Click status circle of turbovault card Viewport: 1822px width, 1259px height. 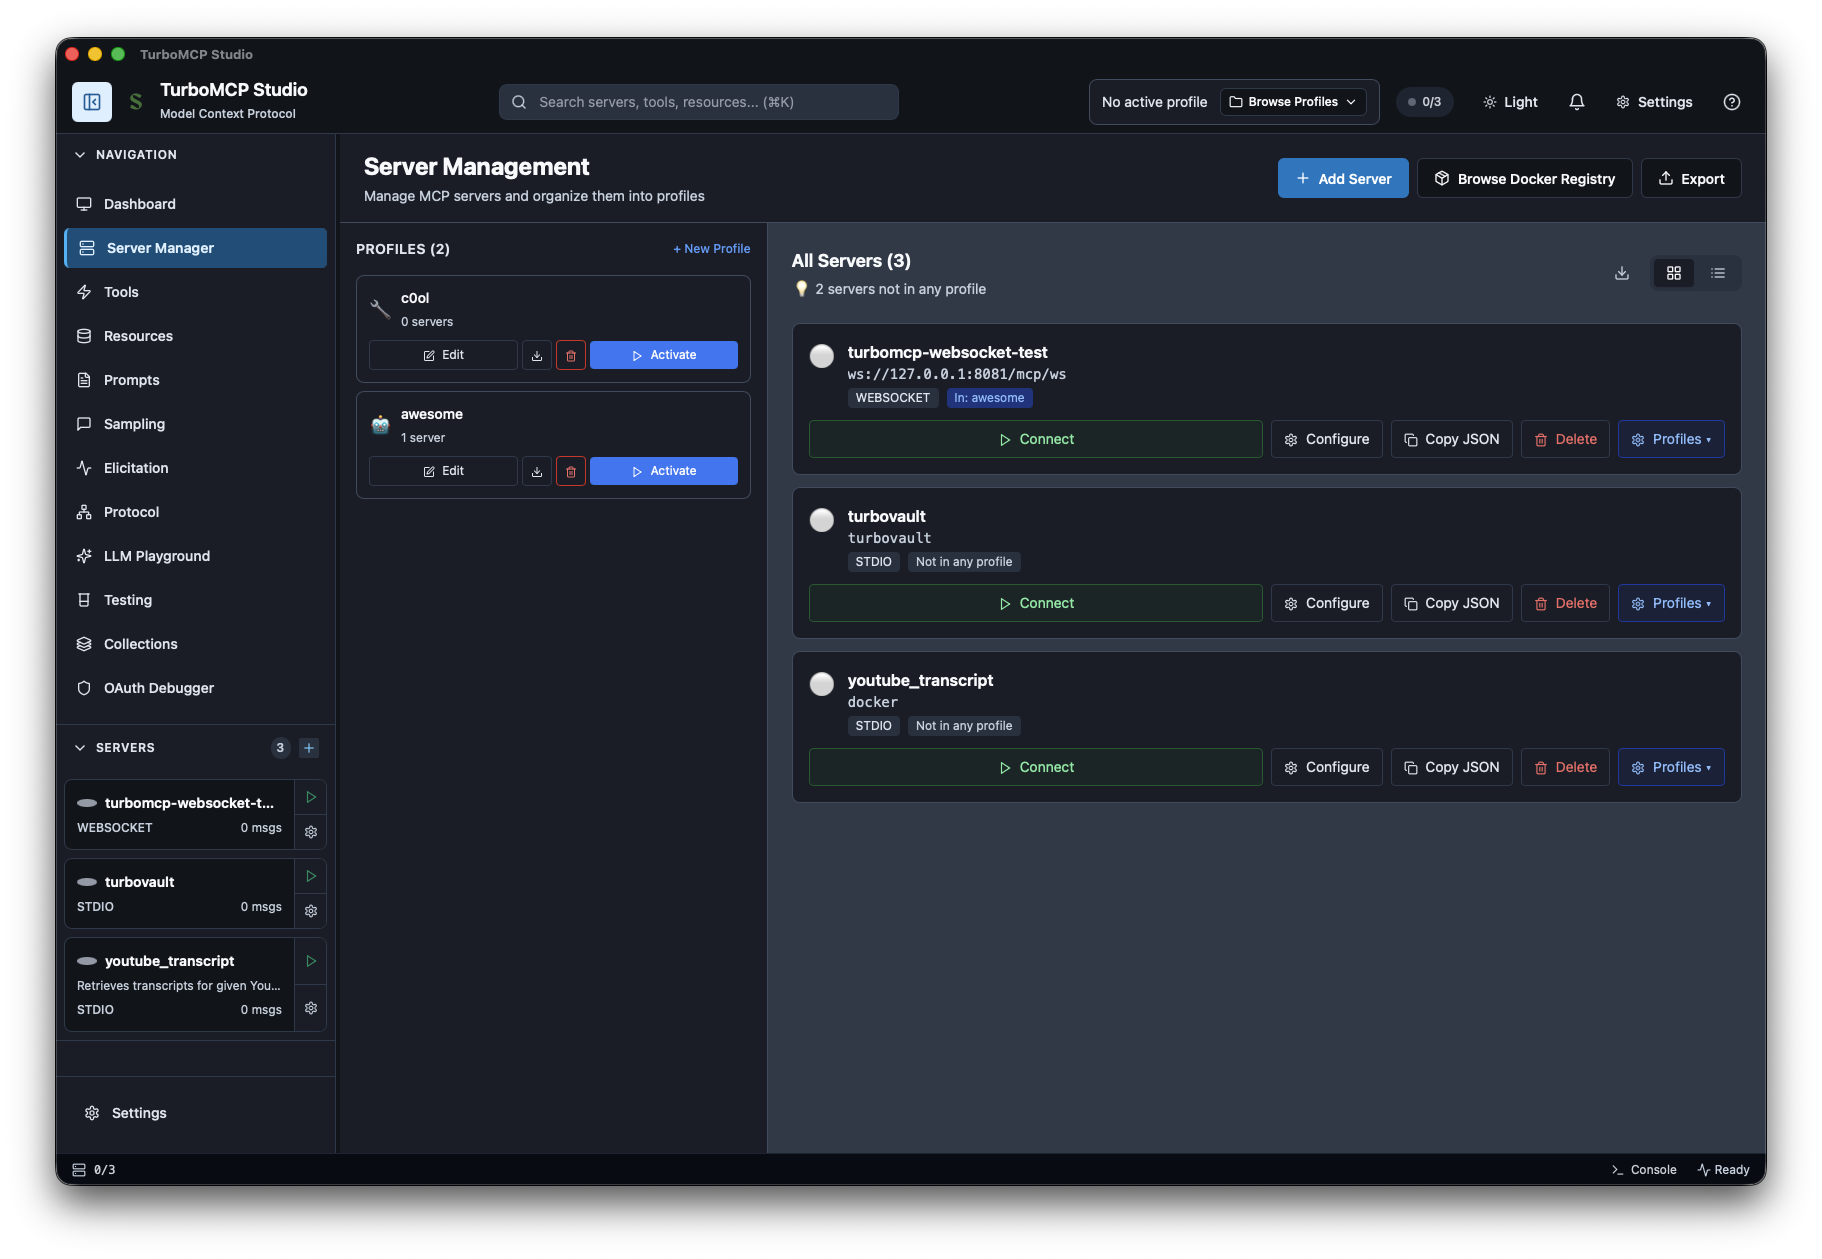point(822,520)
